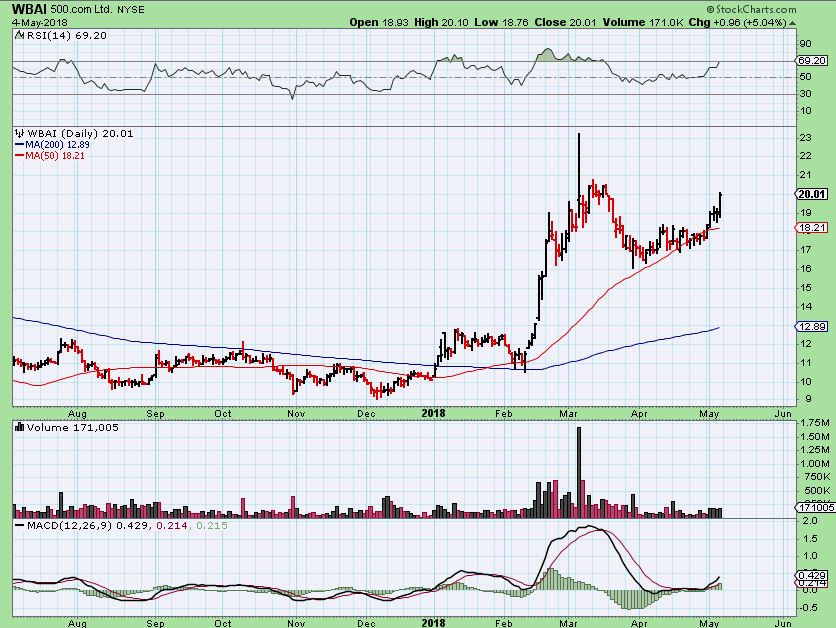Click the 1.75M volume axis label
The width and height of the screenshot is (836, 628).
click(815, 423)
